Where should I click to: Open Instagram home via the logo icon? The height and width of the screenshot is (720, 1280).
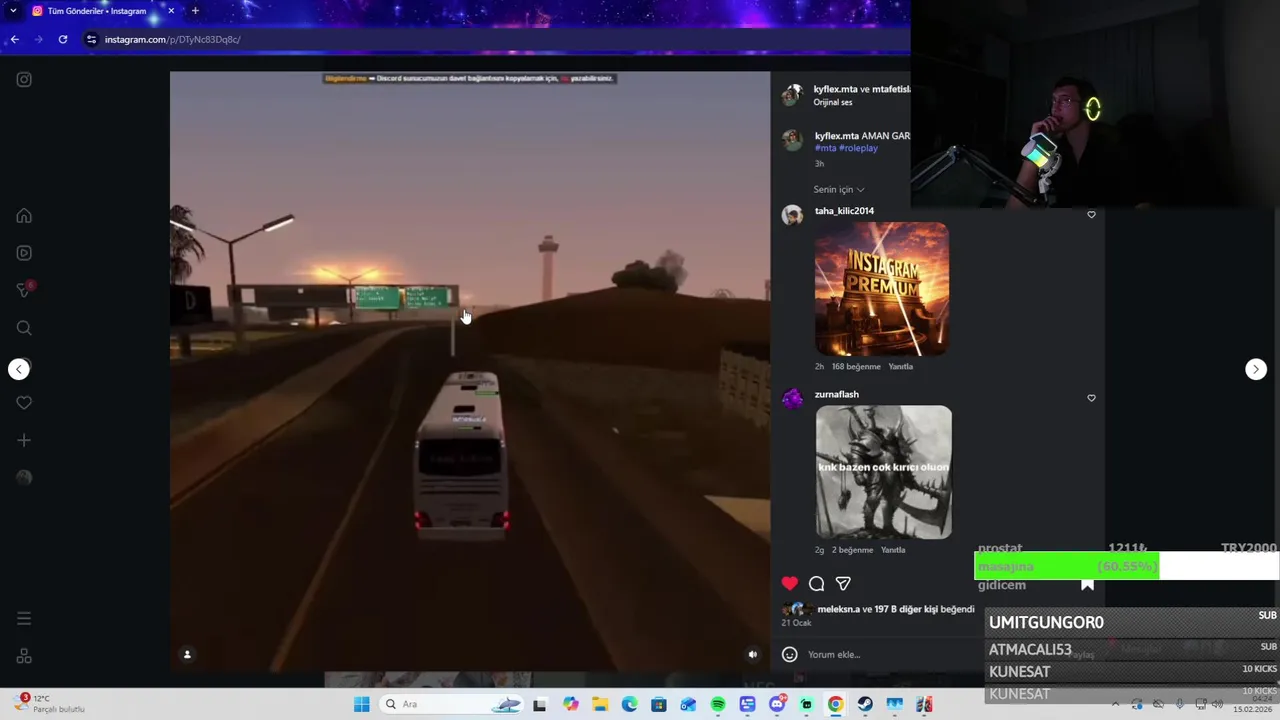click(x=24, y=80)
